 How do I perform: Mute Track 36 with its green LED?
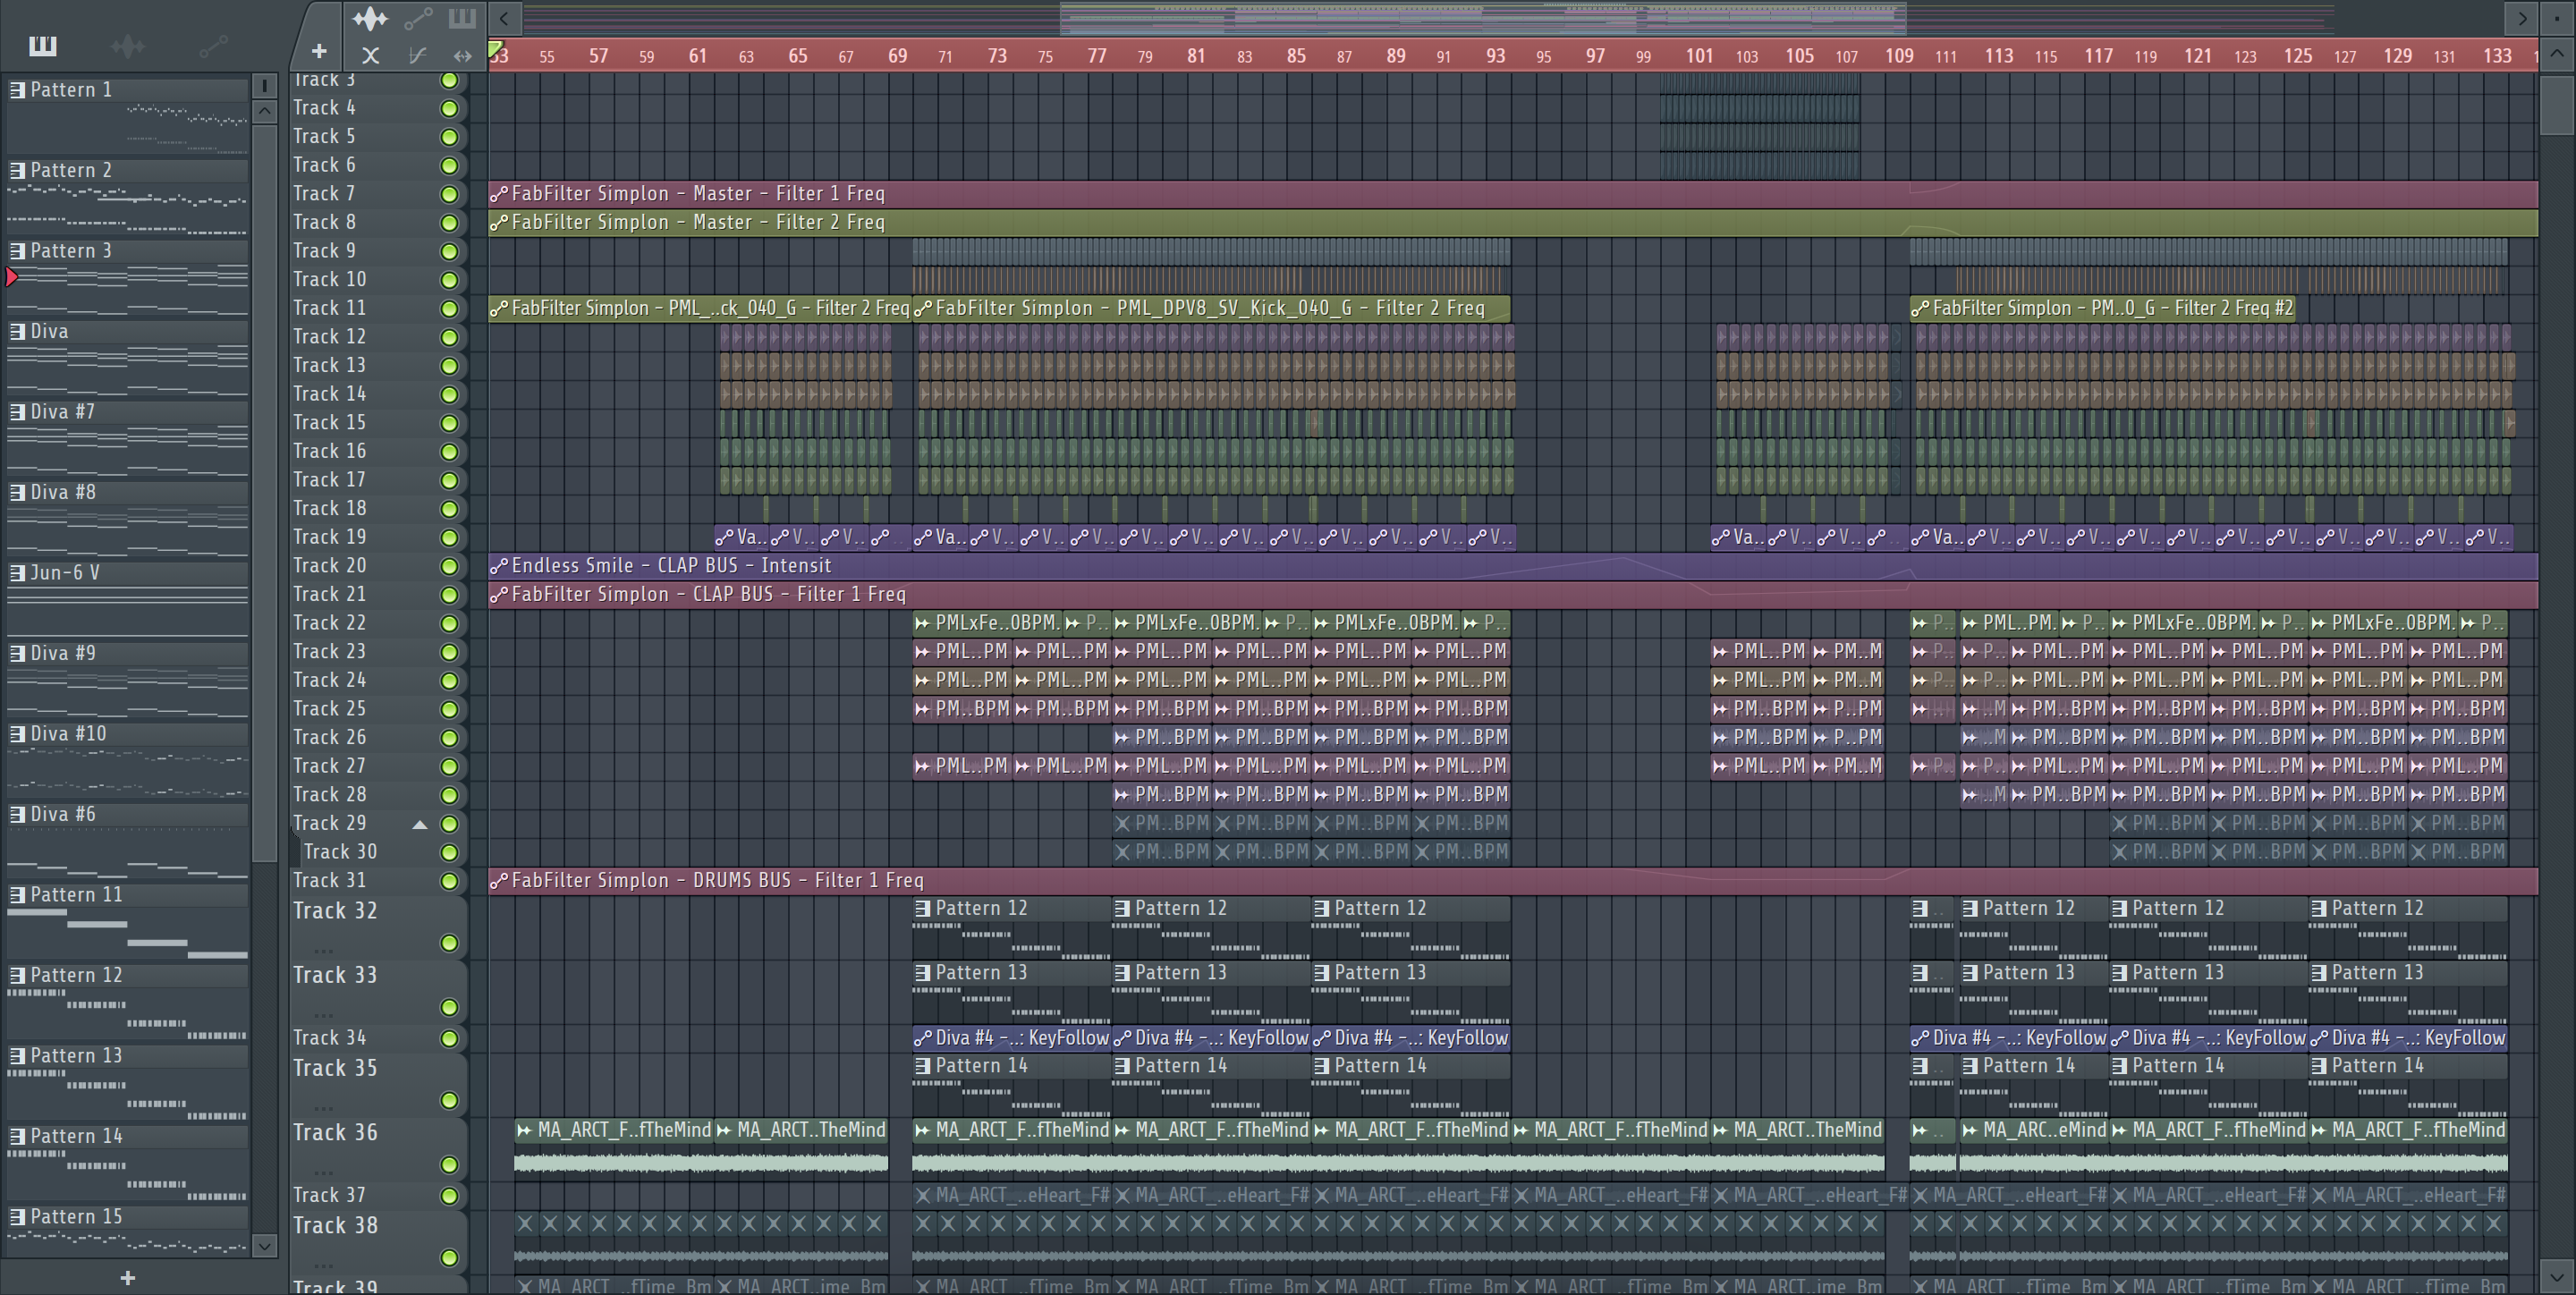point(450,1165)
